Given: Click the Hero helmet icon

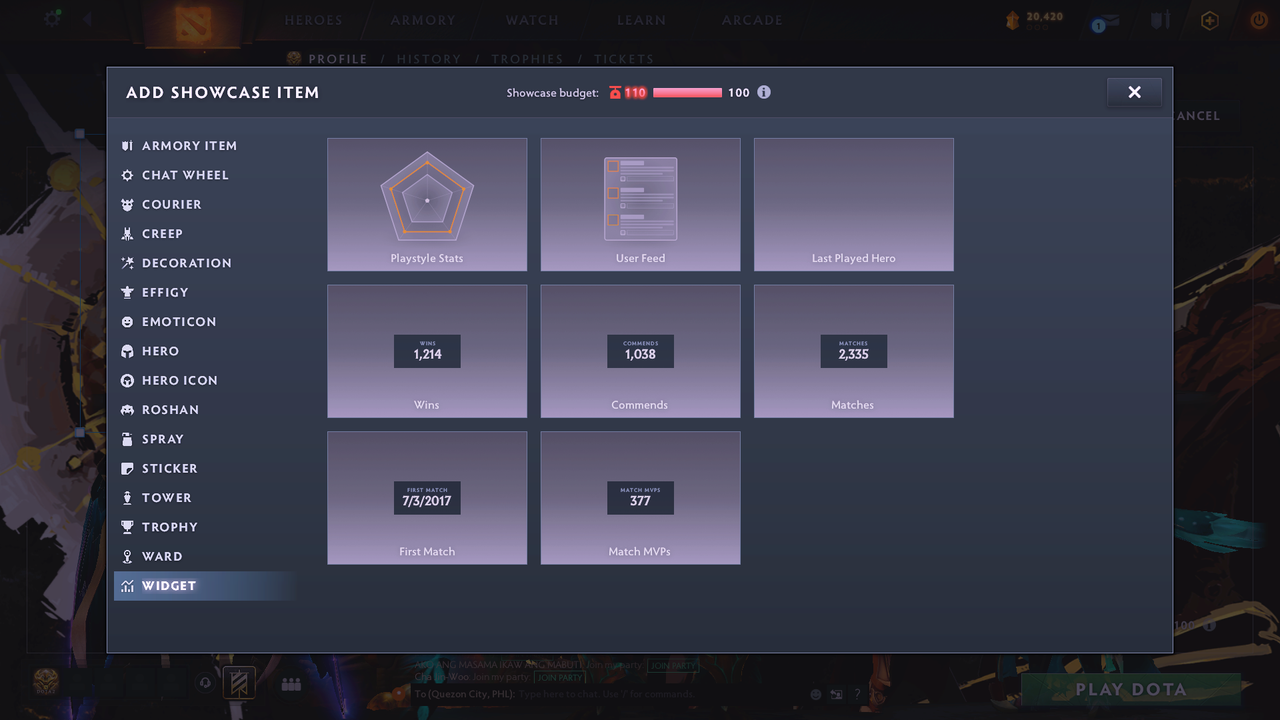Looking at the screenshot, I should (127, 351).
